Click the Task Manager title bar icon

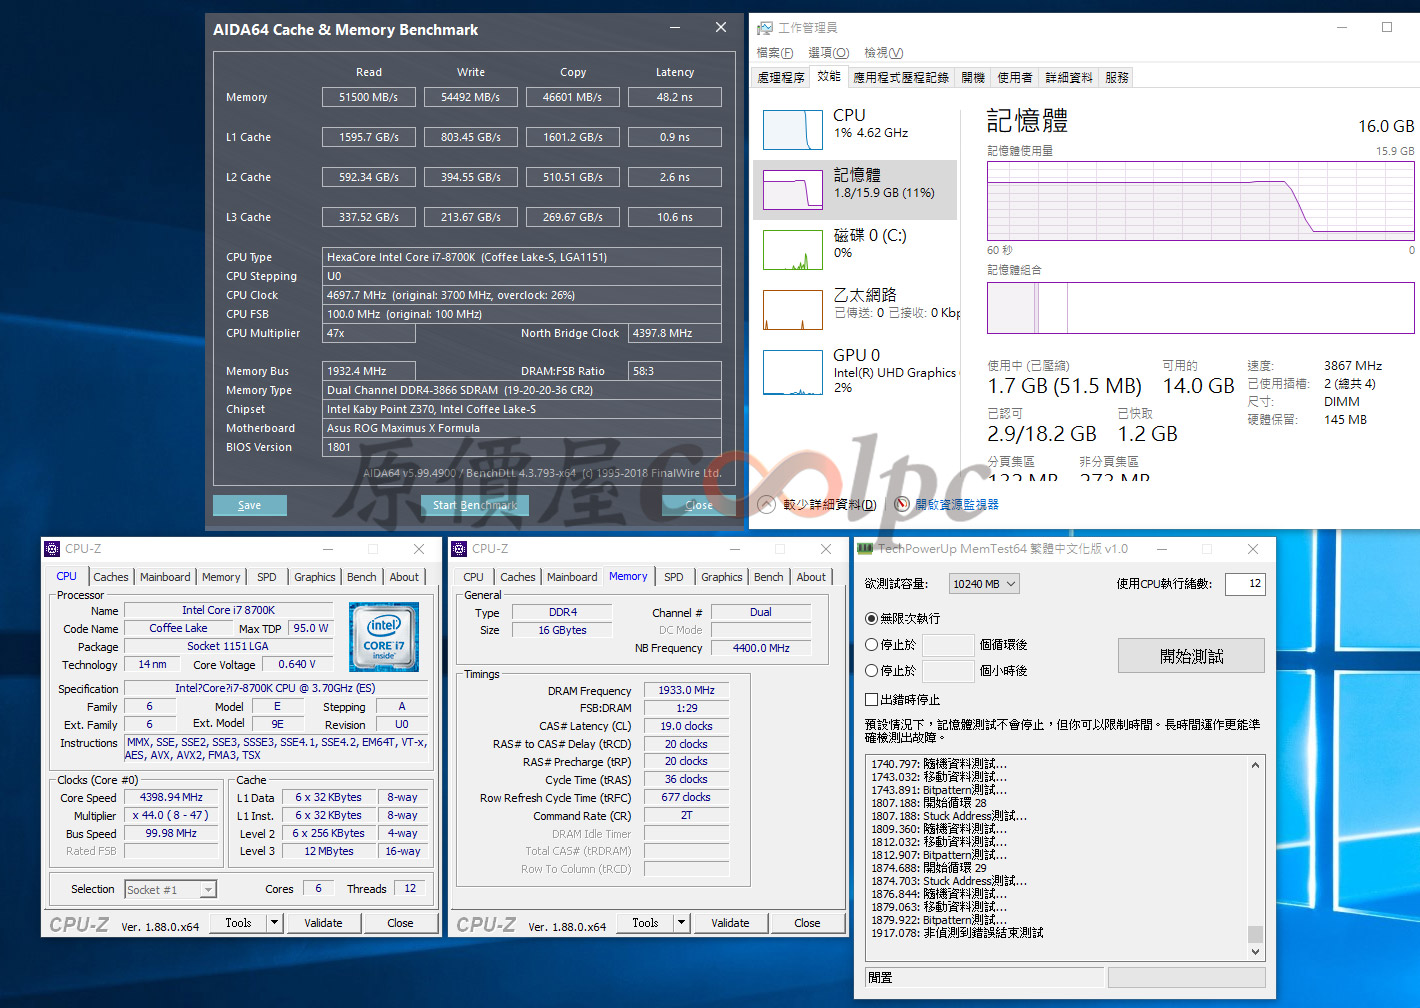click(765, 28)
